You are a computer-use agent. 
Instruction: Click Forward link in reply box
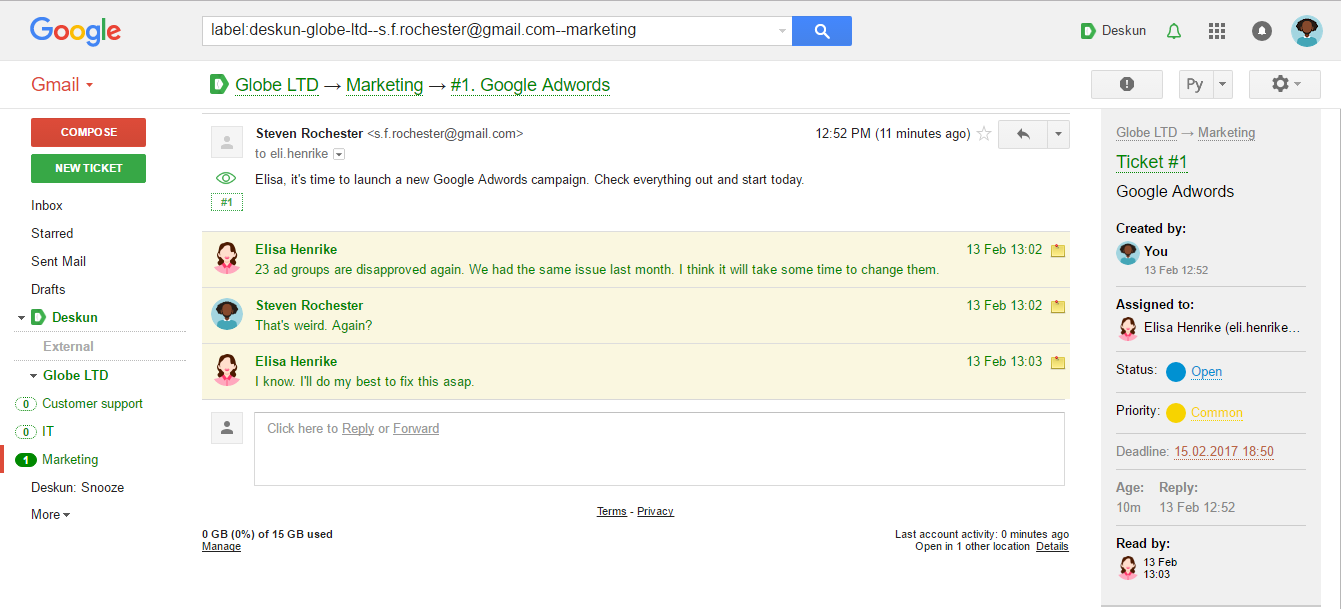click(416, 428)
